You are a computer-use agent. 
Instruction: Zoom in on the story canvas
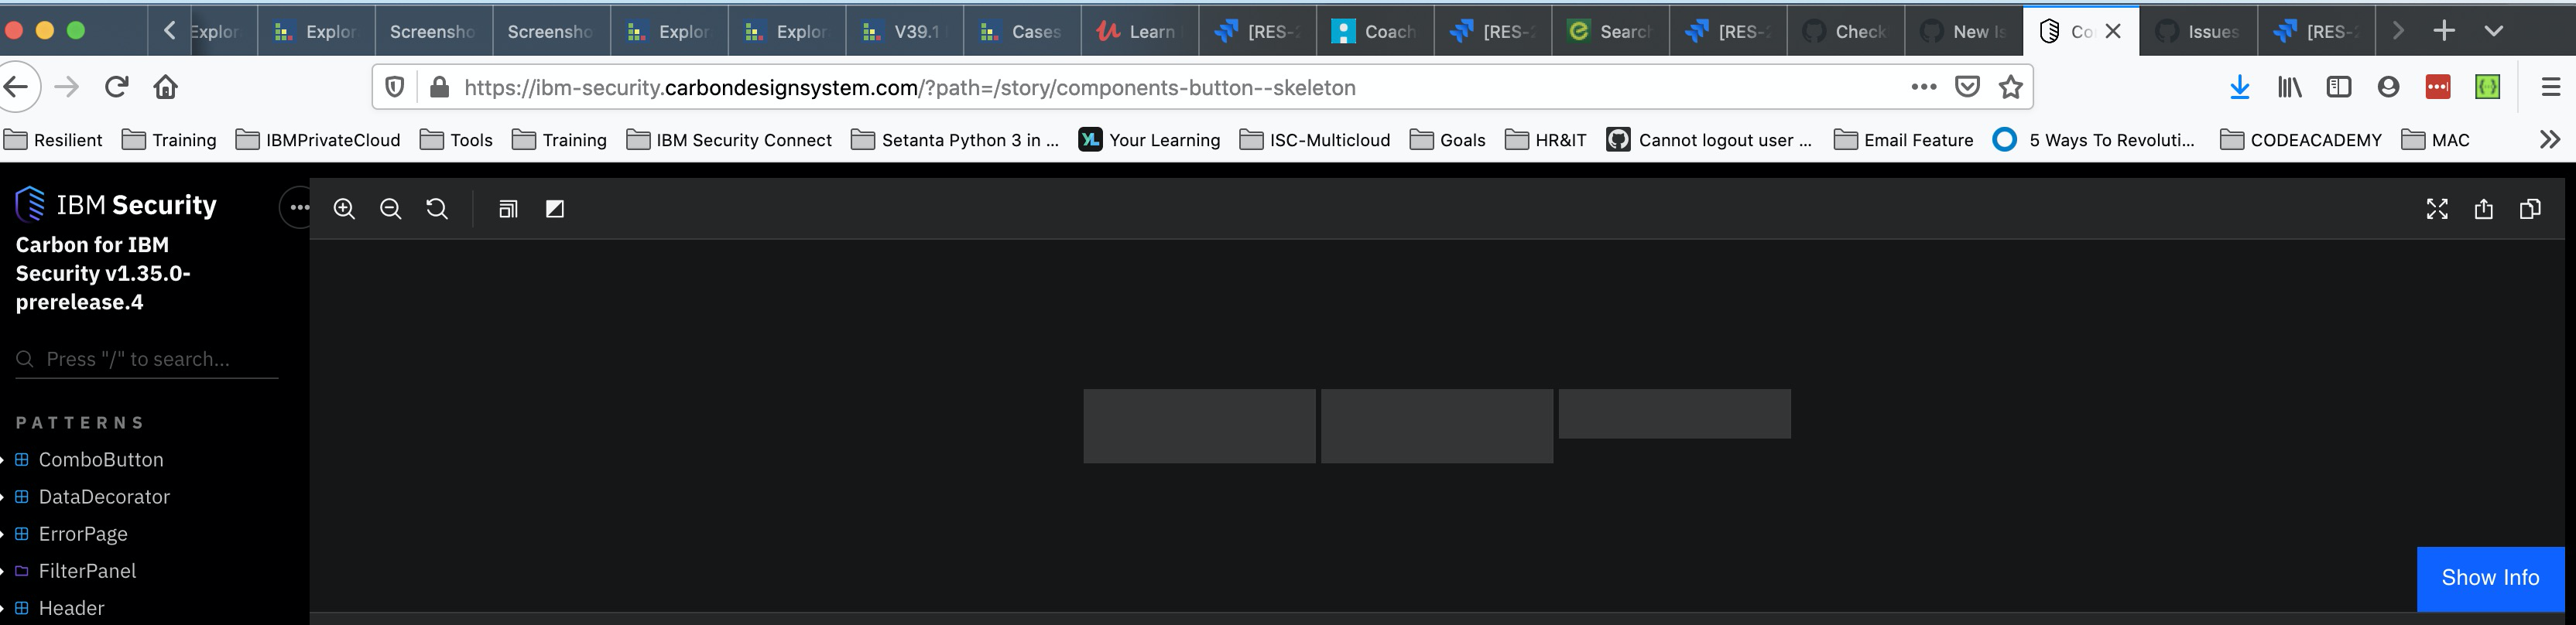tap(344, 209)
